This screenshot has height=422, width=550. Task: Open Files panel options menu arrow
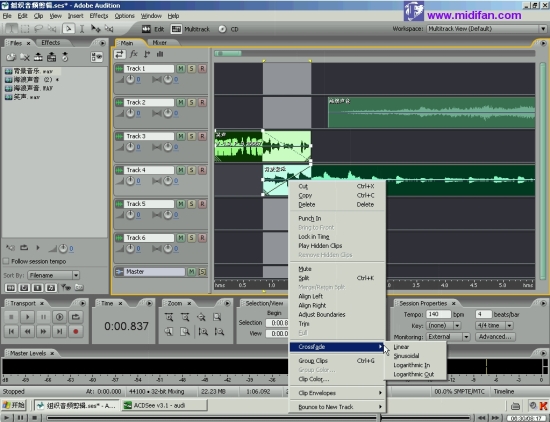click(102, 43)
